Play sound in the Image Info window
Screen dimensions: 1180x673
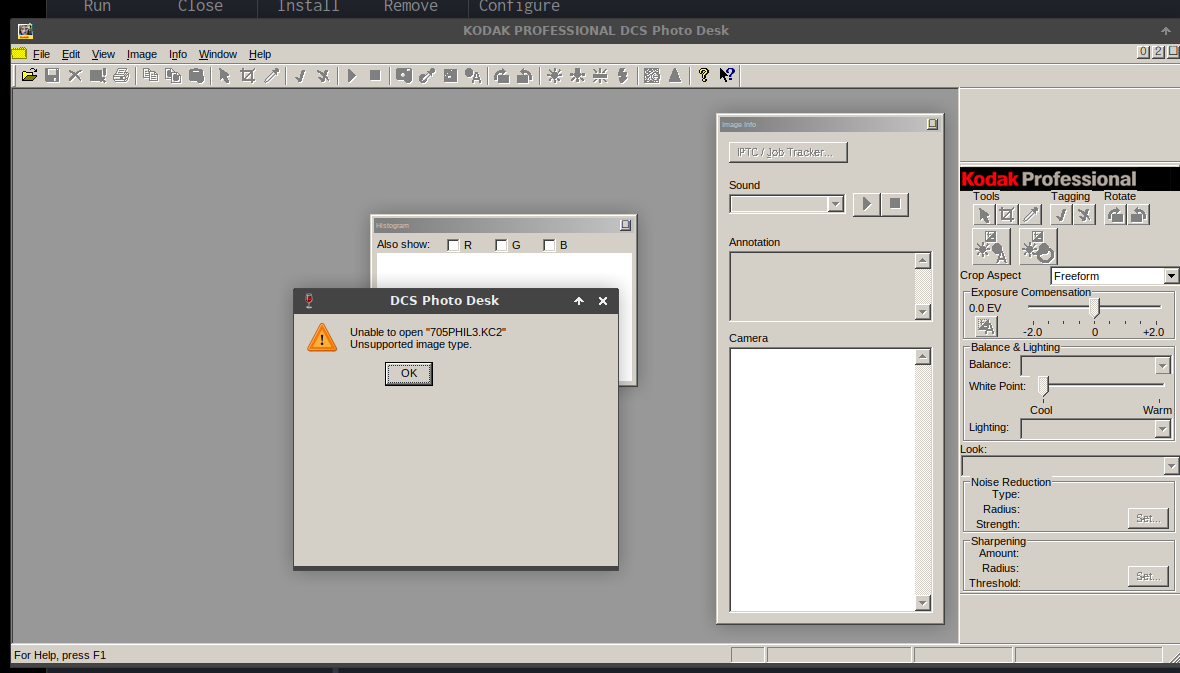tap(866, 204)
